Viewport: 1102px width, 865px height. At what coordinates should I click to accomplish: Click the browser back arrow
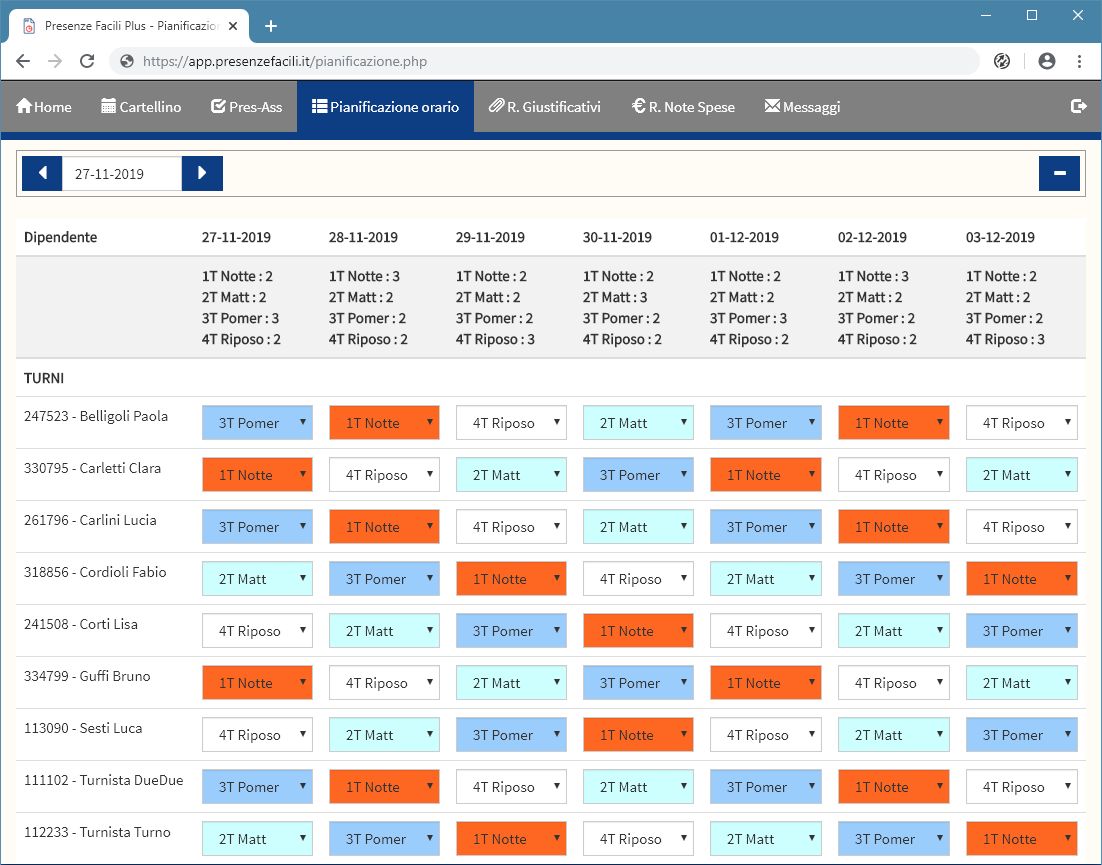coord(23,61)
